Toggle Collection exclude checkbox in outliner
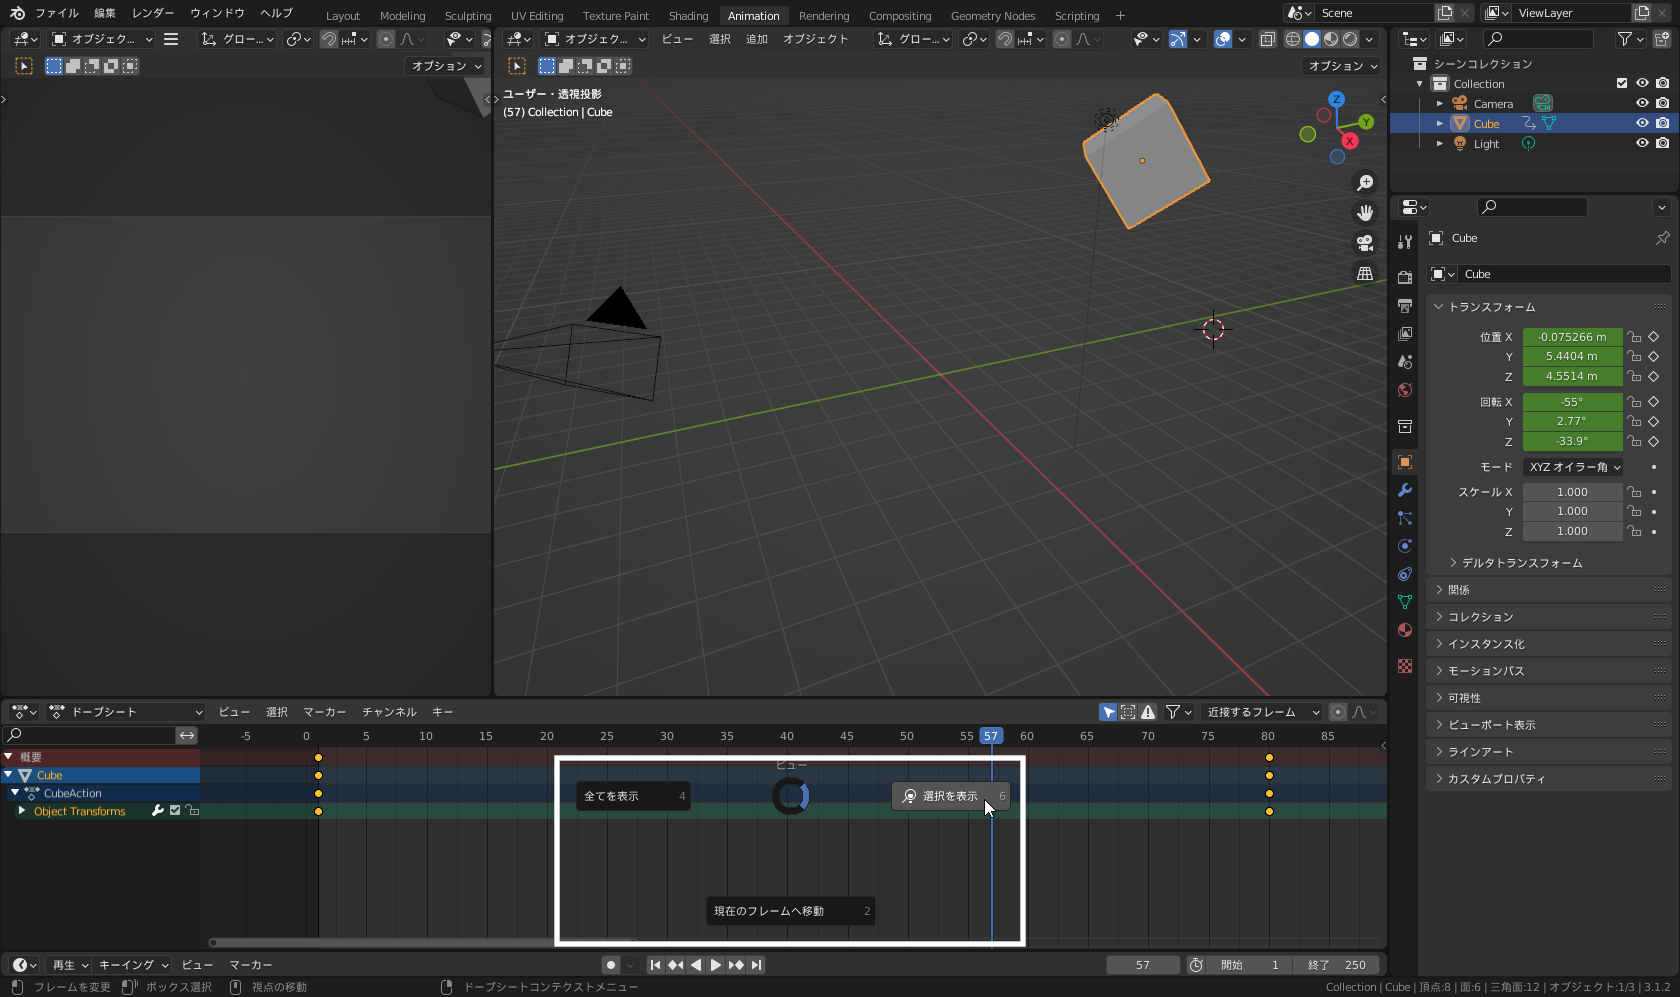This screenshot has height=997, width=1680. (x=1622, y=83)
